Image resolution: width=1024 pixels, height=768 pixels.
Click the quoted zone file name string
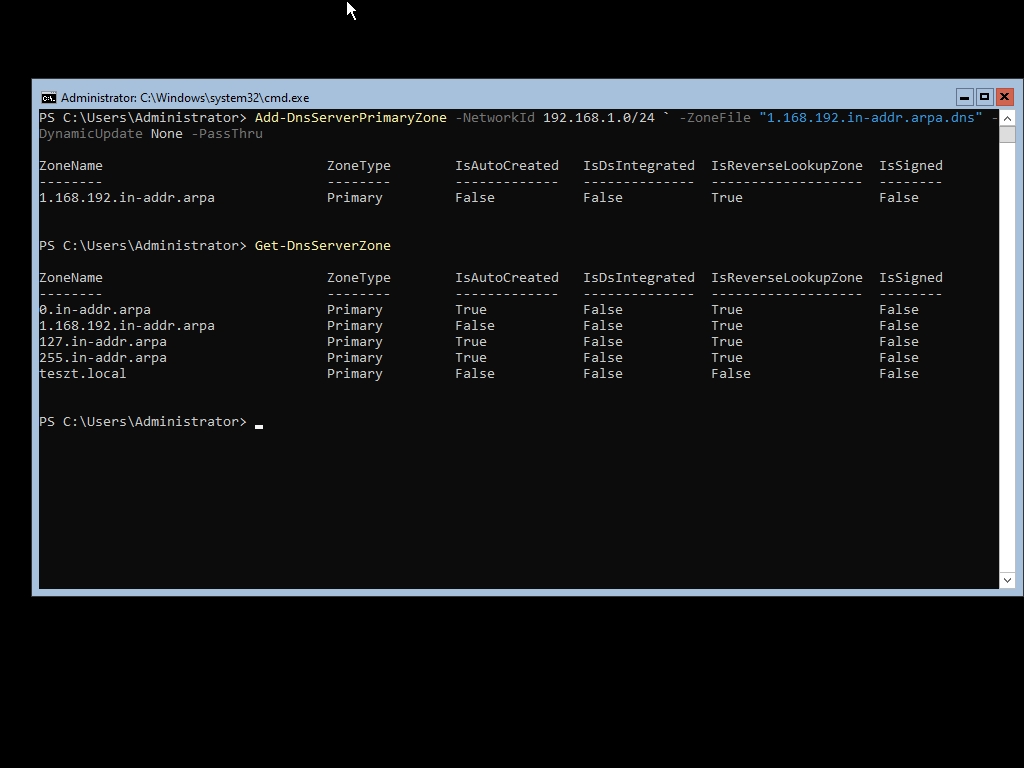pos(870,118)
